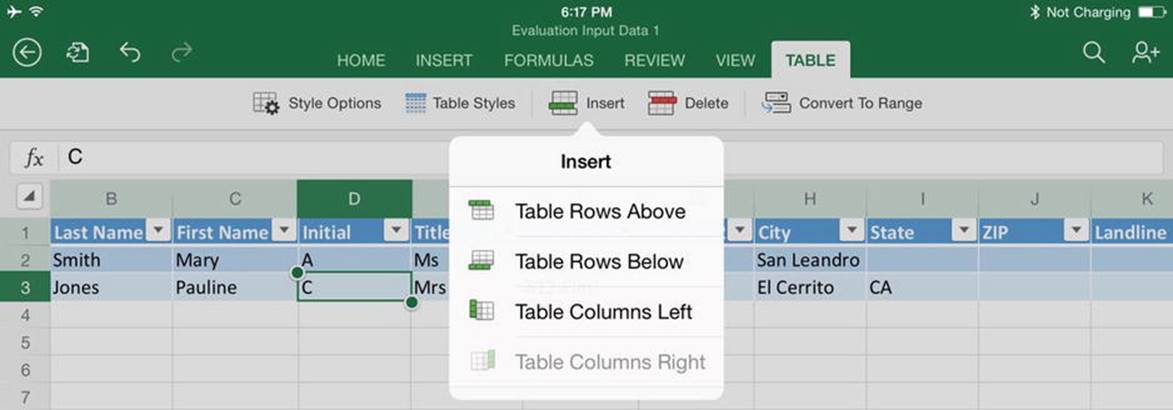Viewport: 1173px width, 410px height.
Task: Click cell containing Smith
Action: pos(111,260)
